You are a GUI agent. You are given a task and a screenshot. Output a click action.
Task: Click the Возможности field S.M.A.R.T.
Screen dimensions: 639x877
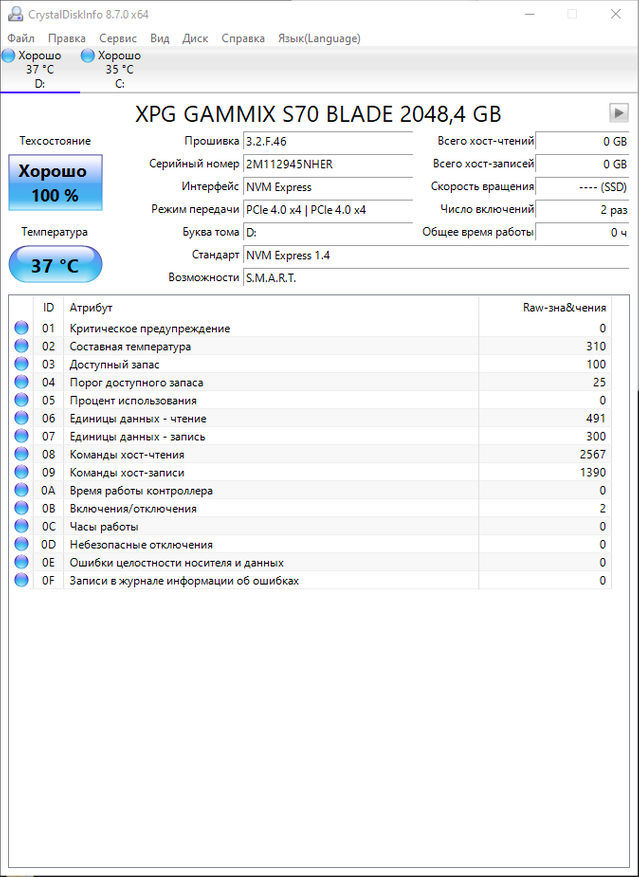(x=436, y=278)
